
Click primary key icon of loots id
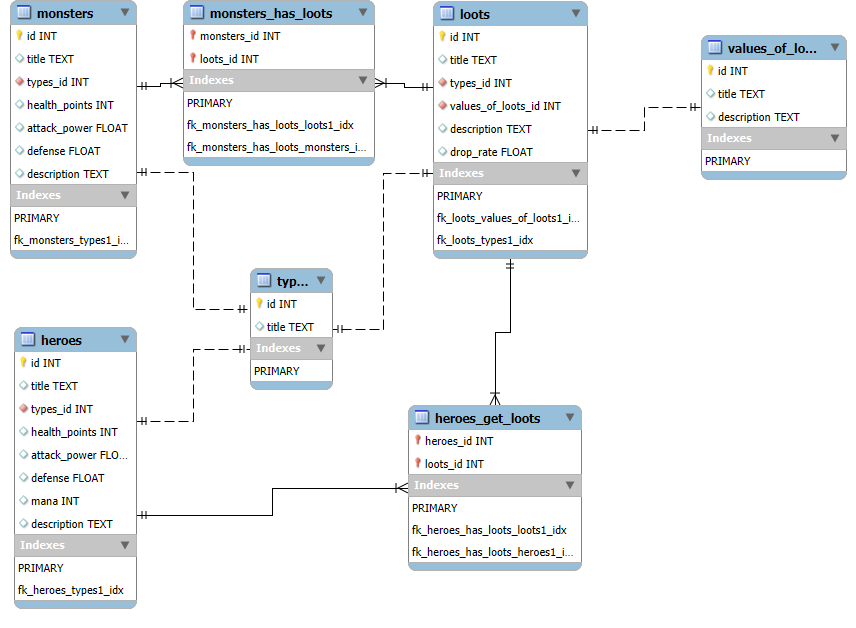tap(442, 37)
